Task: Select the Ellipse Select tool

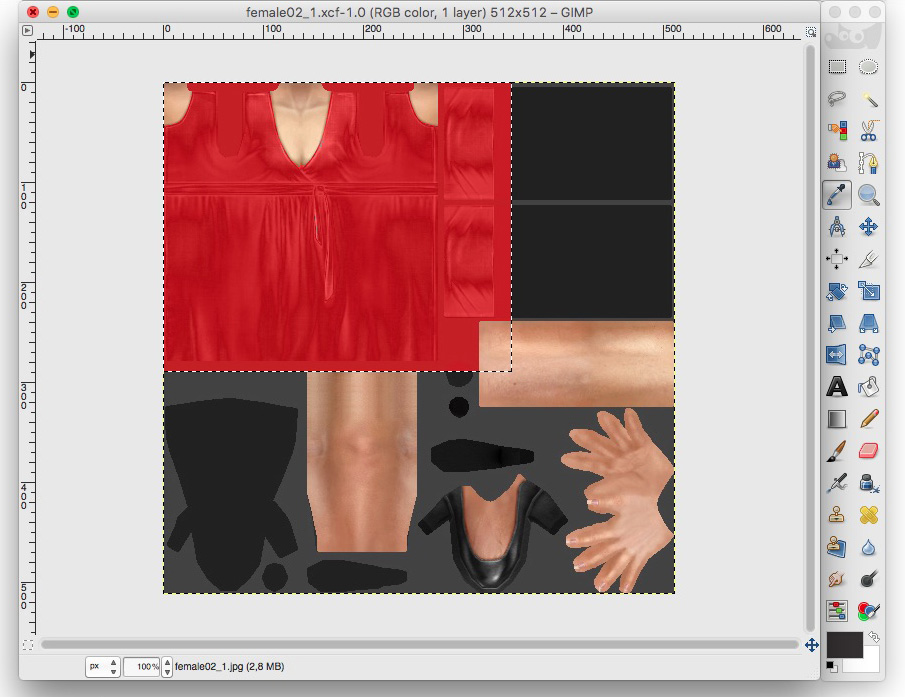Action: pos(869,68)
